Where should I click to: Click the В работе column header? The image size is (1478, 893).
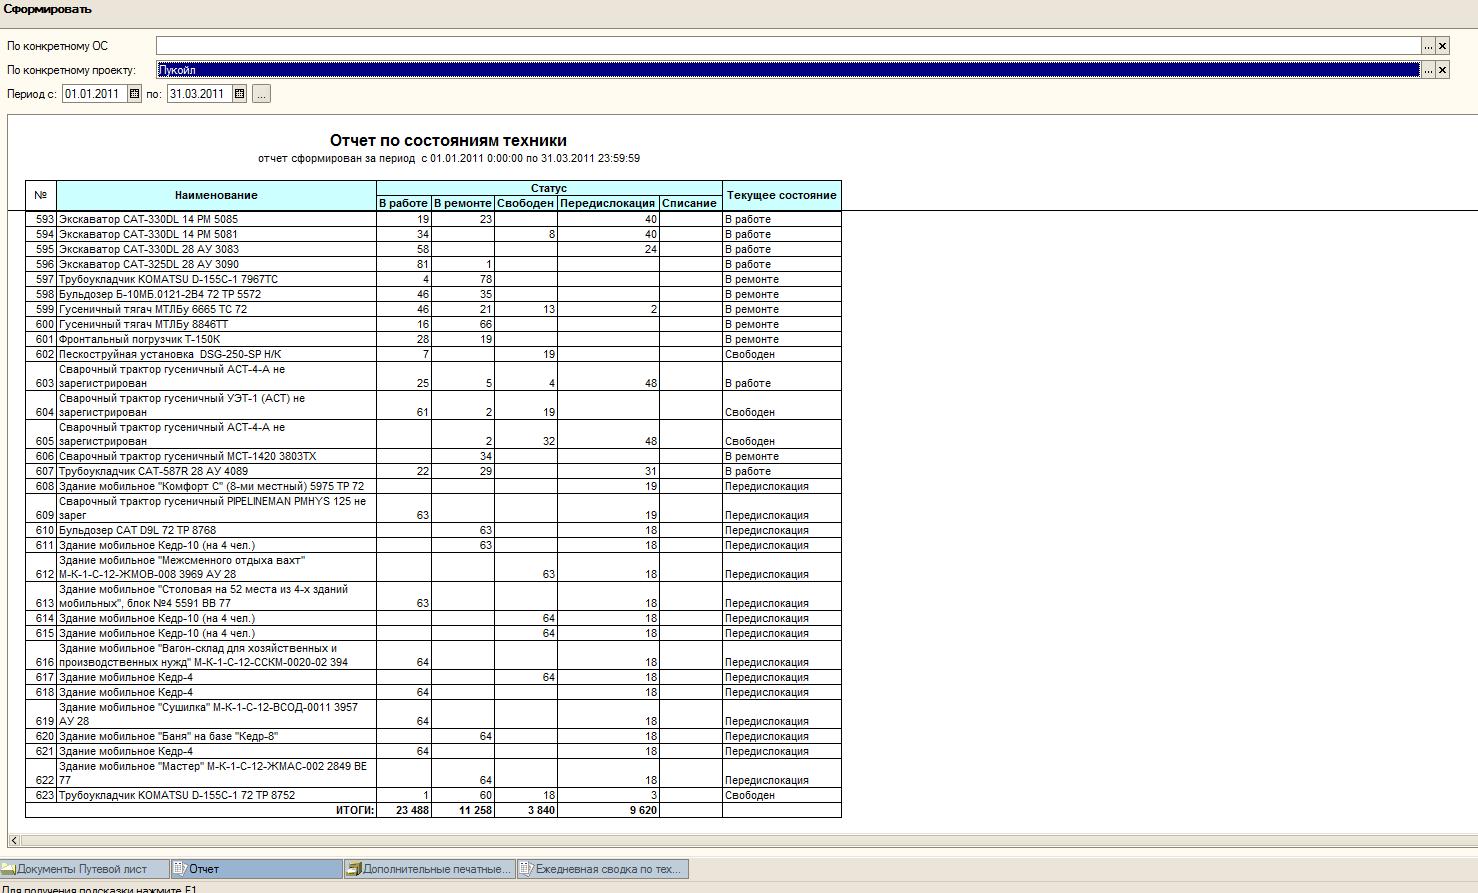(404, 203)
